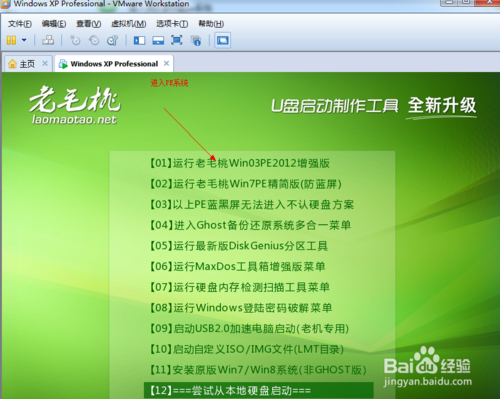The image size is (500, 399).
Task: Click the laomaotao.net logo text
Action: pyautogui.click(x=74, y=119)
